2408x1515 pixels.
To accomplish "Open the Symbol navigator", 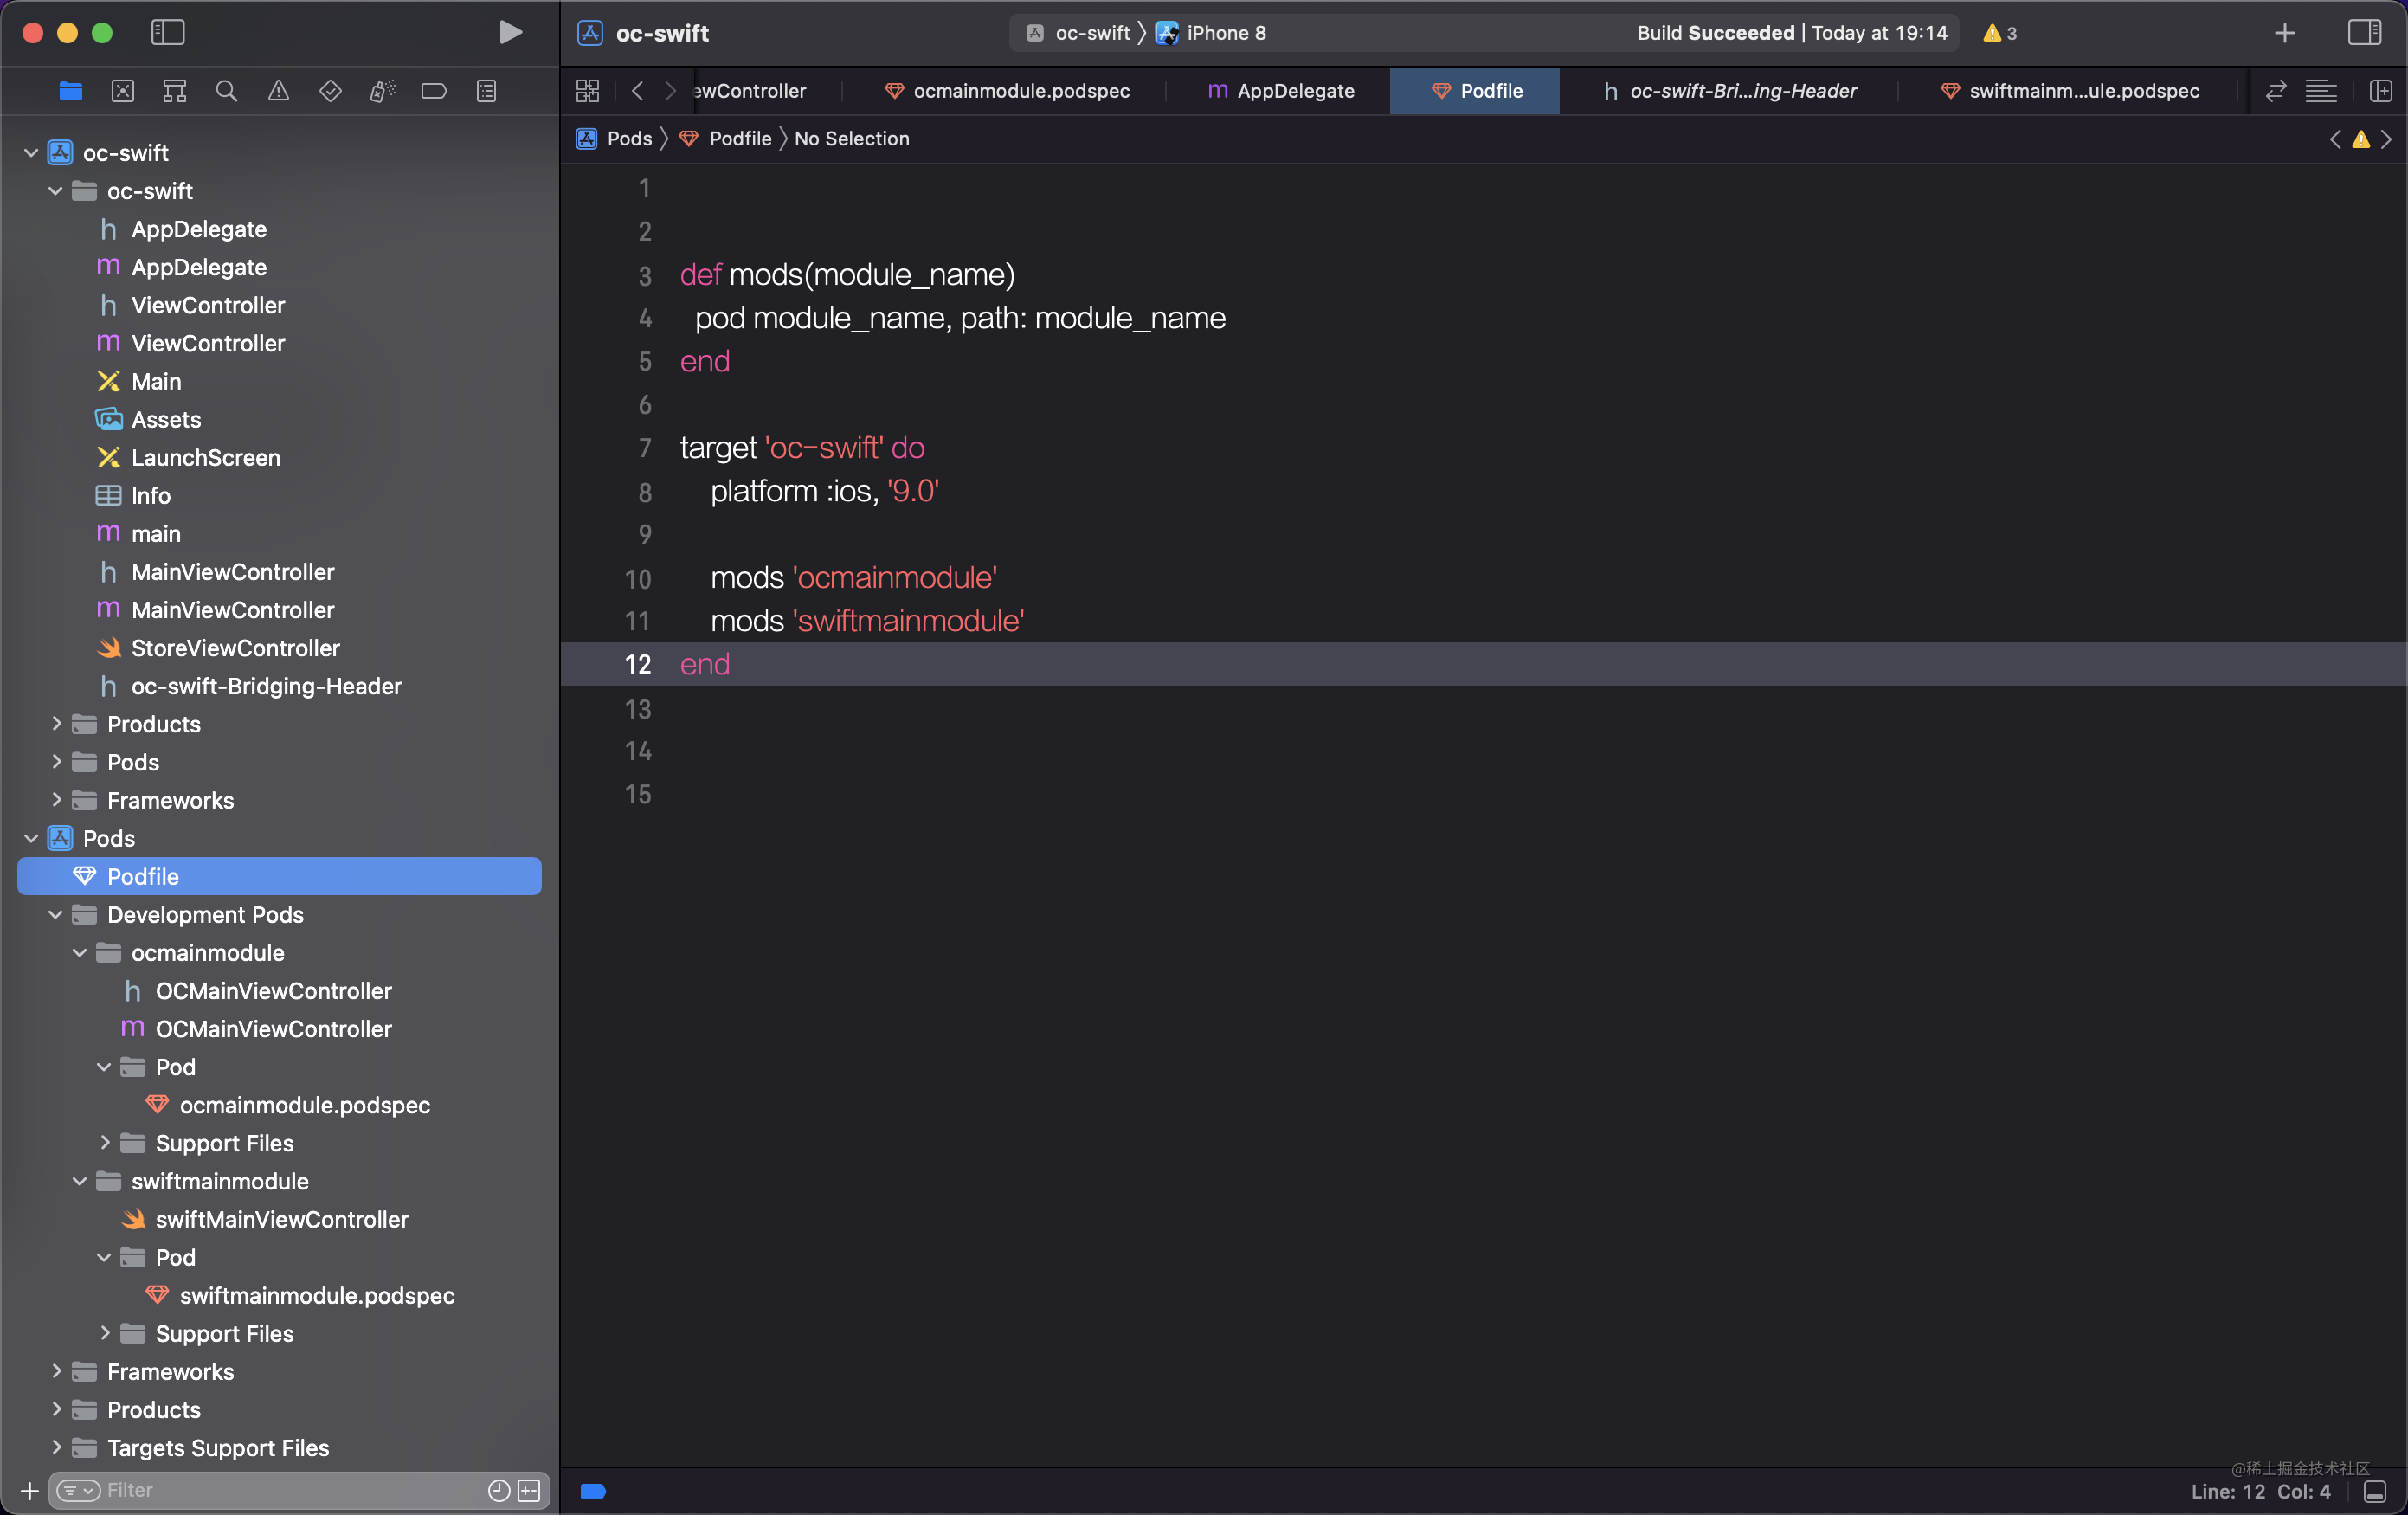I will pyautogui.click(x=174, y=91).
